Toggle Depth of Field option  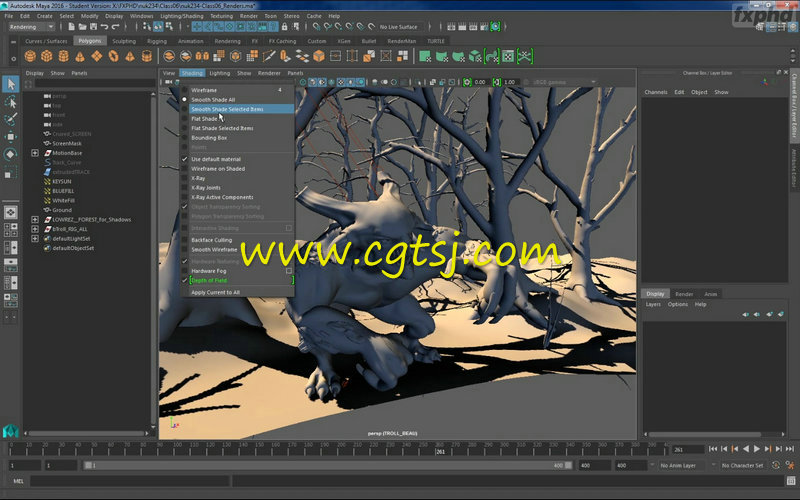(209, 280)
